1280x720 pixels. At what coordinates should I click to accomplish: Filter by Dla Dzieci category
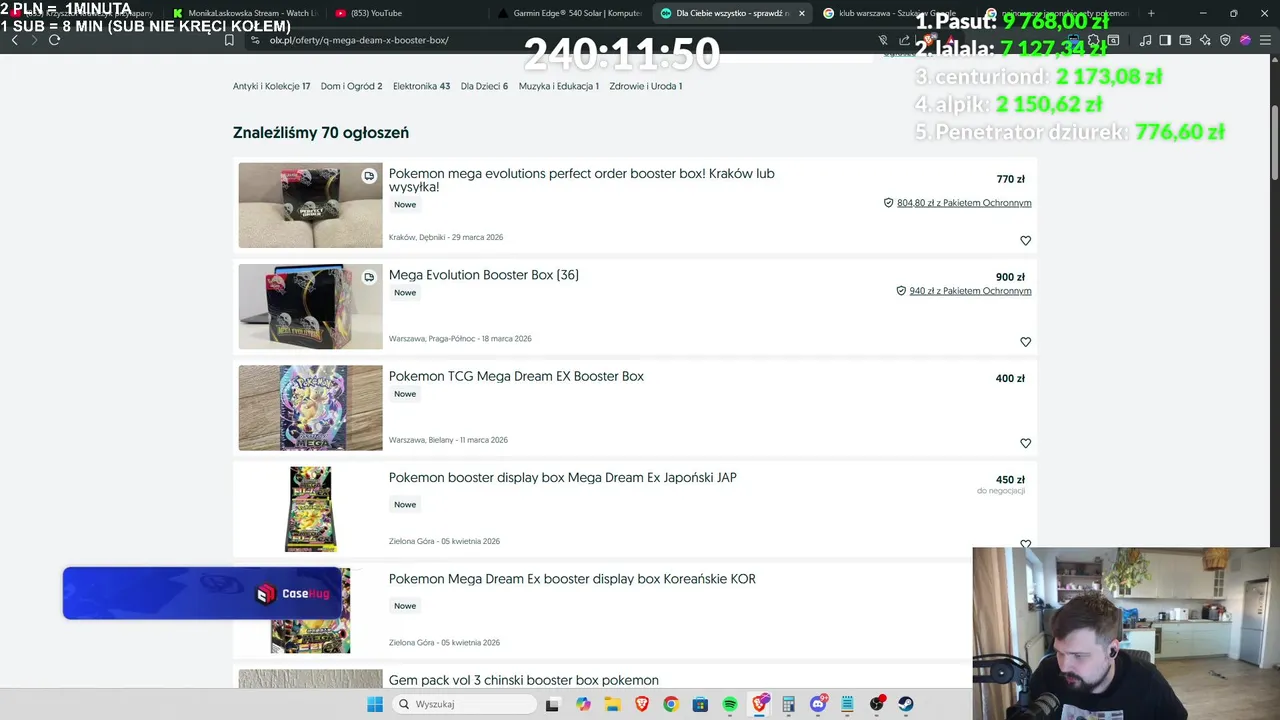[x=484, y=86]
